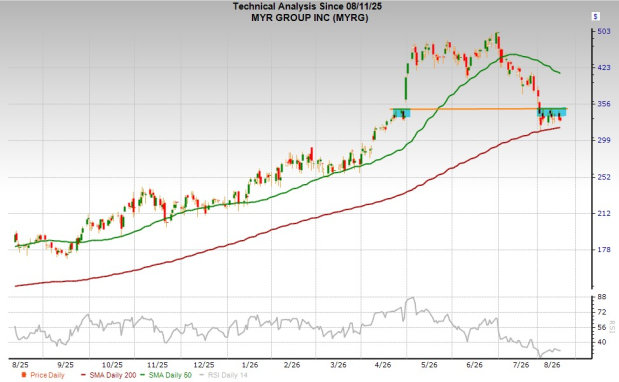Image resolution: width=619 pixels, height=382 pixels.
Task: Click the 11/25 date axis label
Action: (158, 365)
